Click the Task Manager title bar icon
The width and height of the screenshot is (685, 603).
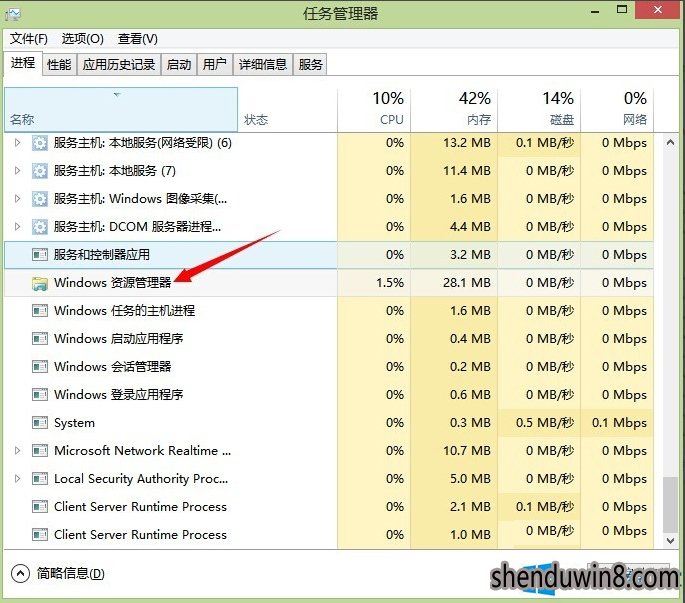pyautogui.click(x=13, y=14)
